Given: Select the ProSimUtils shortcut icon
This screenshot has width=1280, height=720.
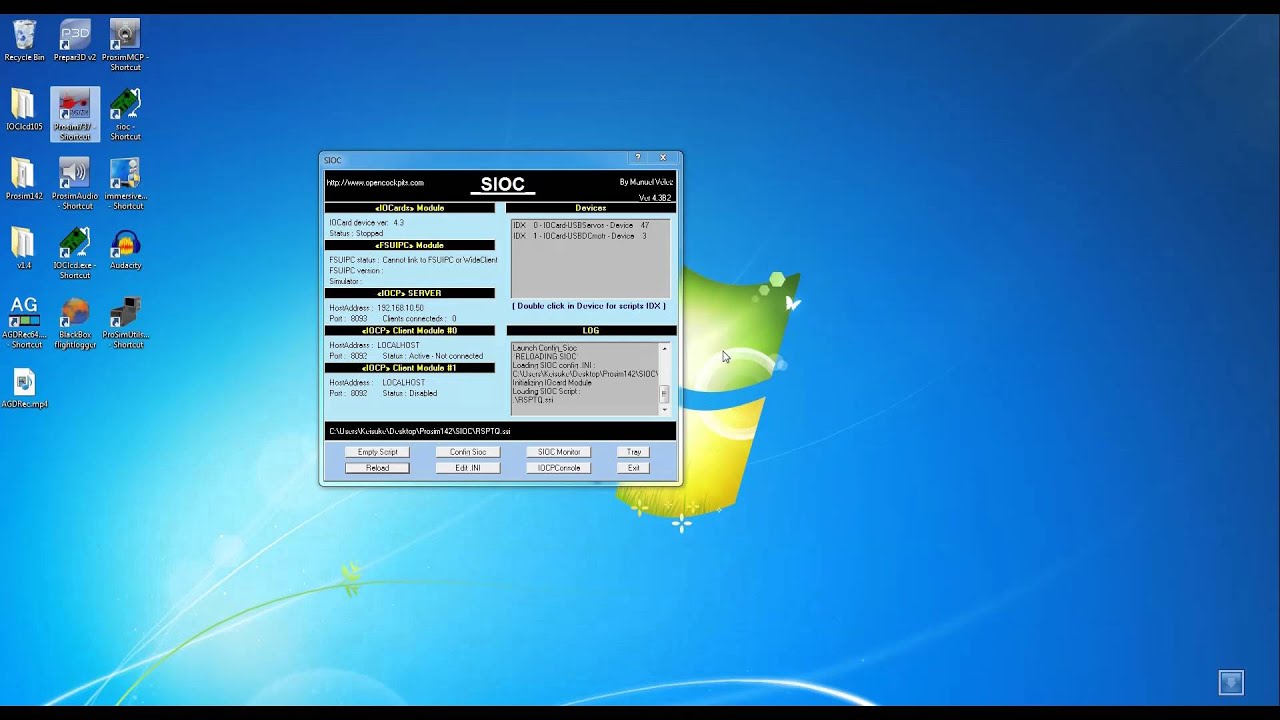Looking at the screenshot, I should 125,323.
